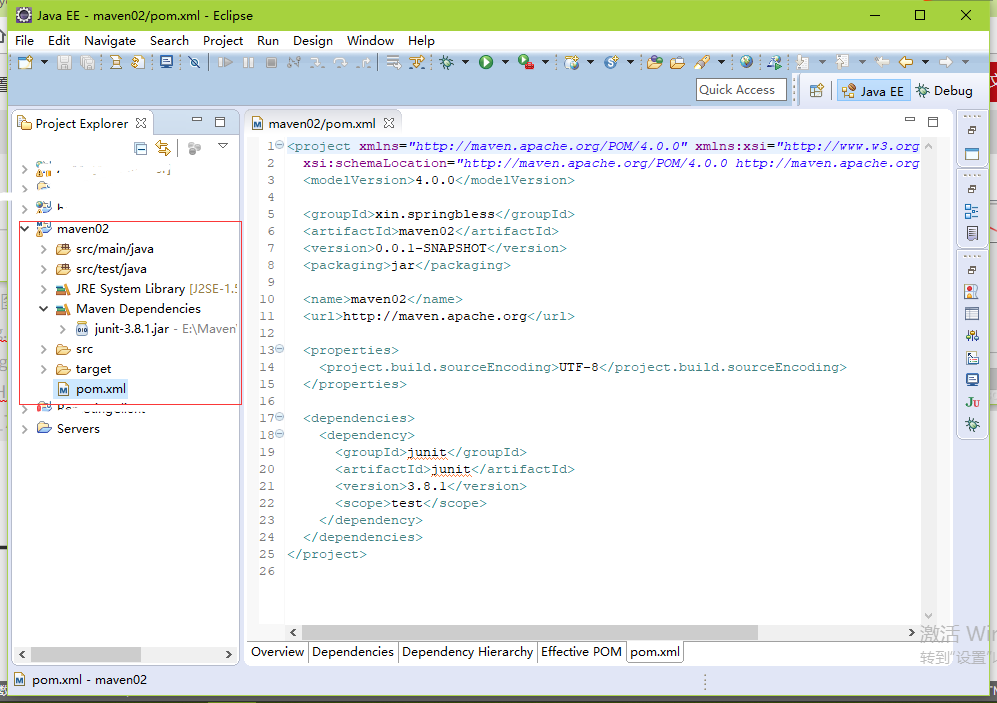Screen dimensions: 997x703
Task: Click the Open Perspective icon
Action: [x=817, y=91]
